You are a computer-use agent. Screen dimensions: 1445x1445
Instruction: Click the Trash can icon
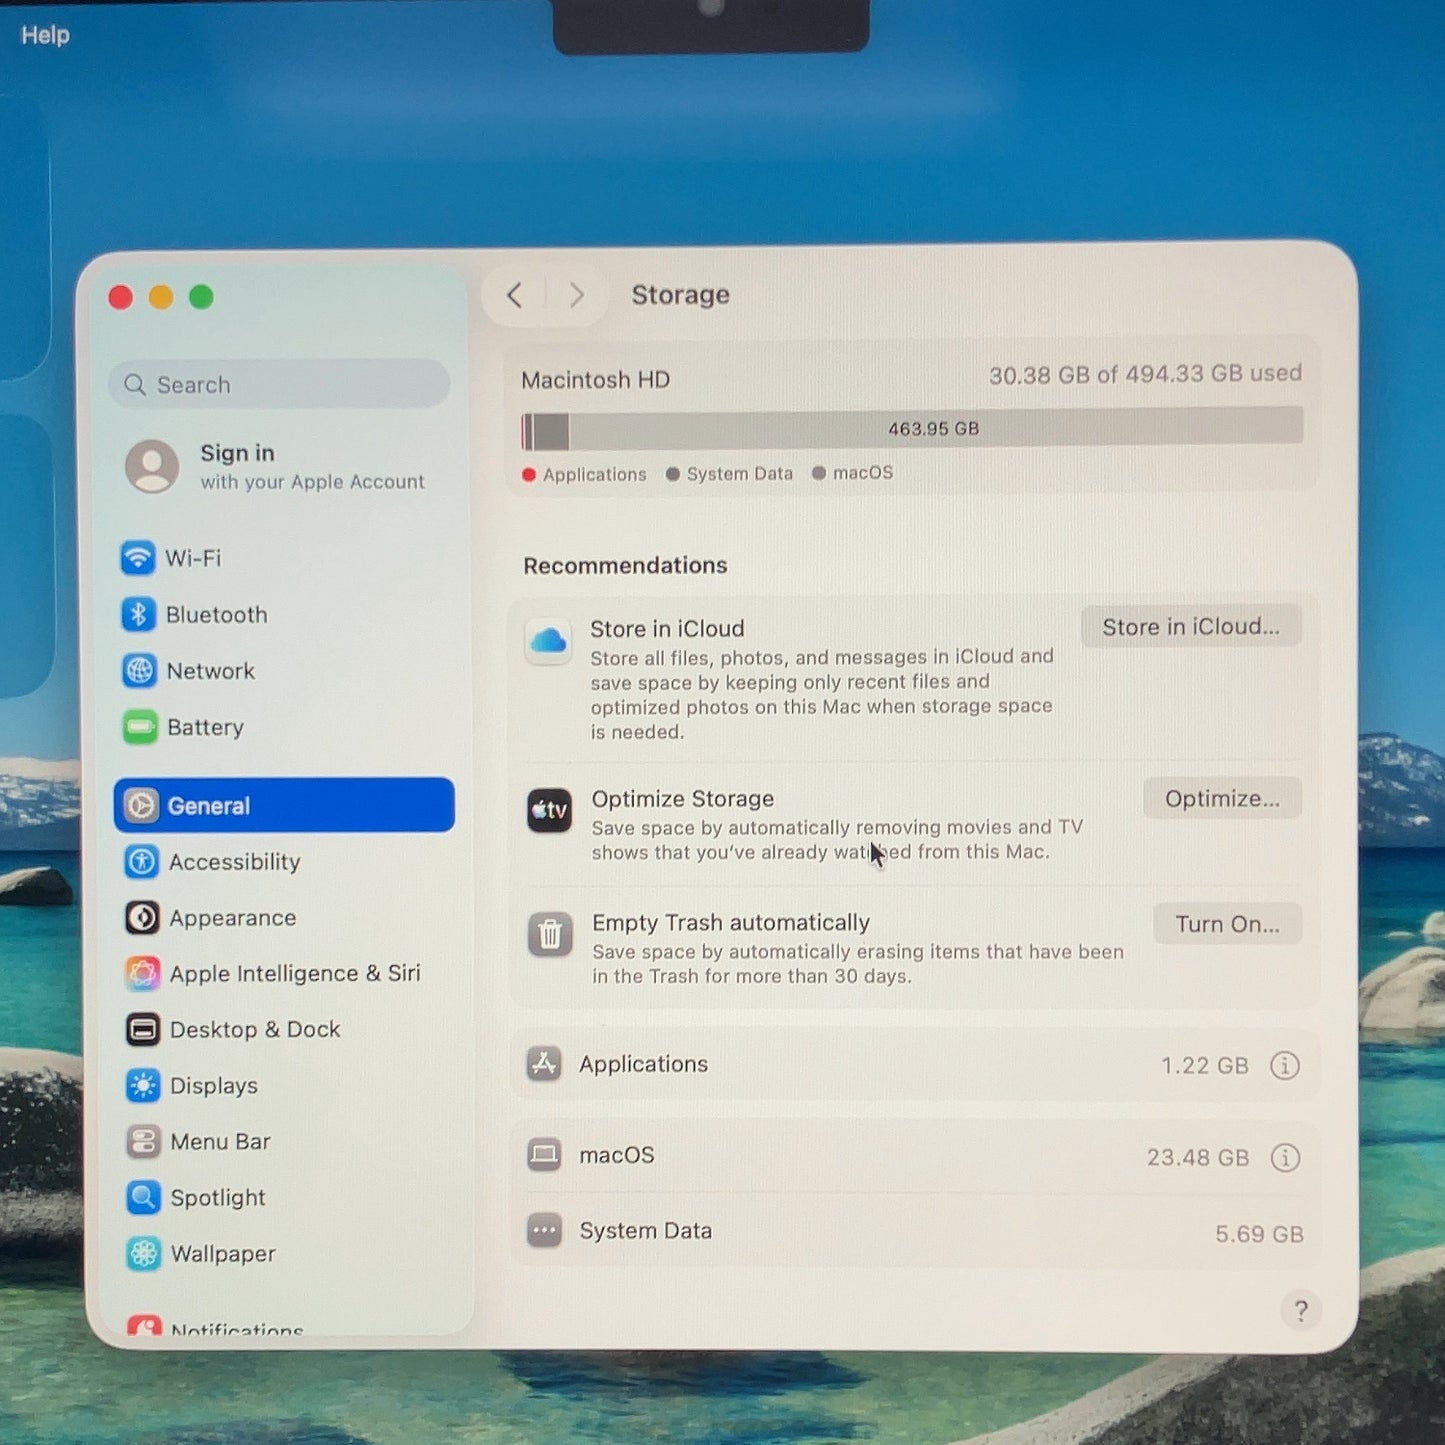point(550,935)
